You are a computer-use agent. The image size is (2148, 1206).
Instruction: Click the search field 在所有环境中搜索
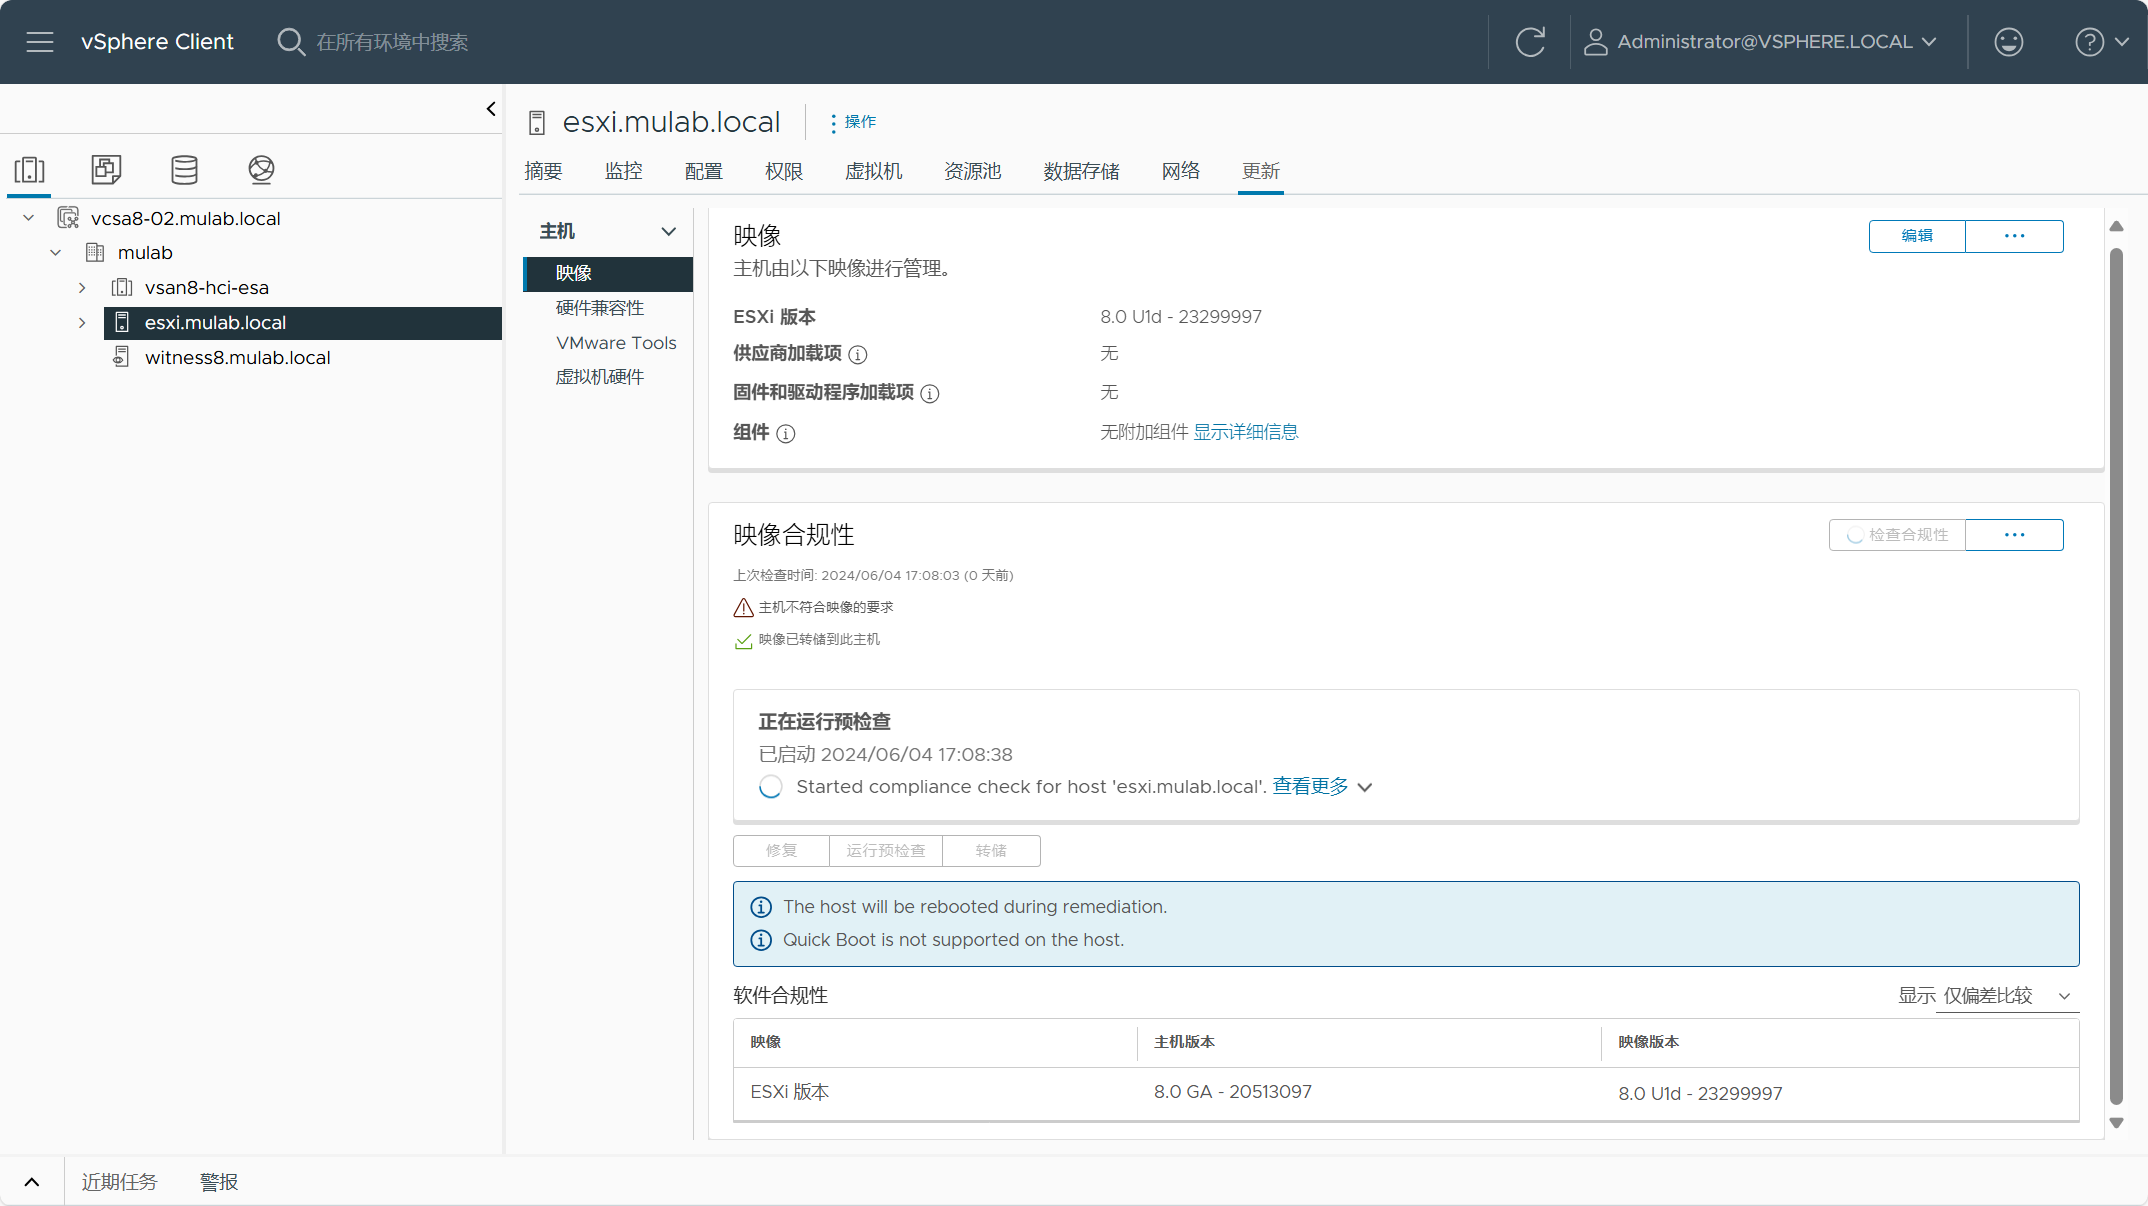coord(392,42)
